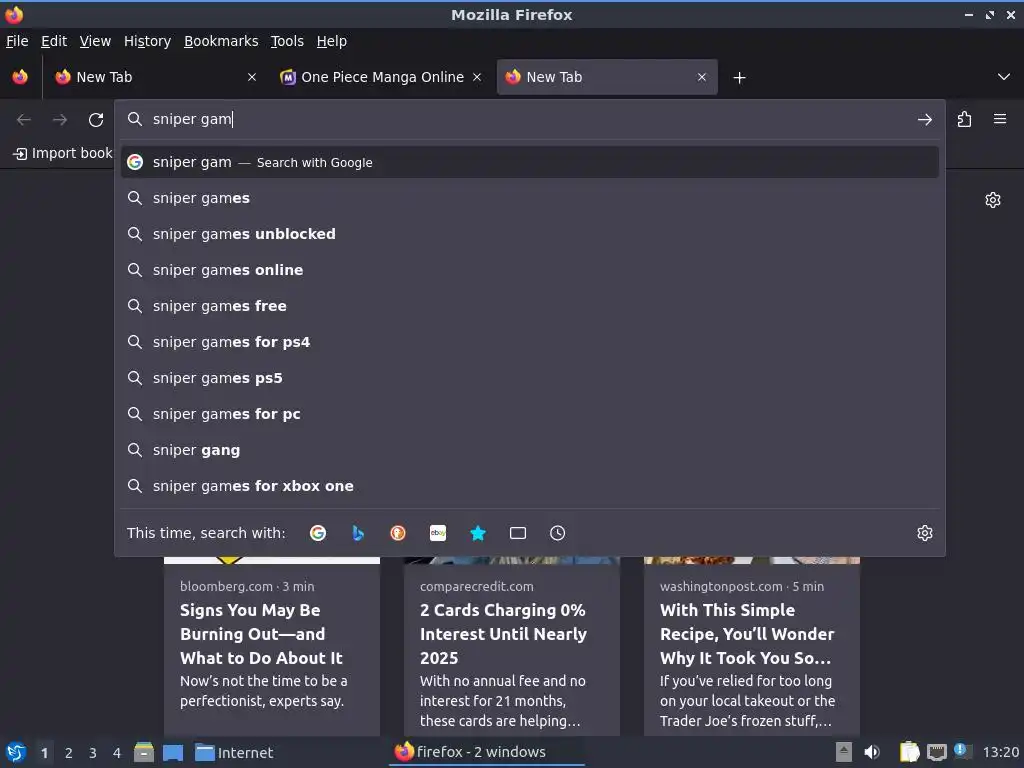This screenshot has height=768, width=1024.
Task: Click 'firefox - 2 windows' taskbar entry
Action: (x=487, y=752)
